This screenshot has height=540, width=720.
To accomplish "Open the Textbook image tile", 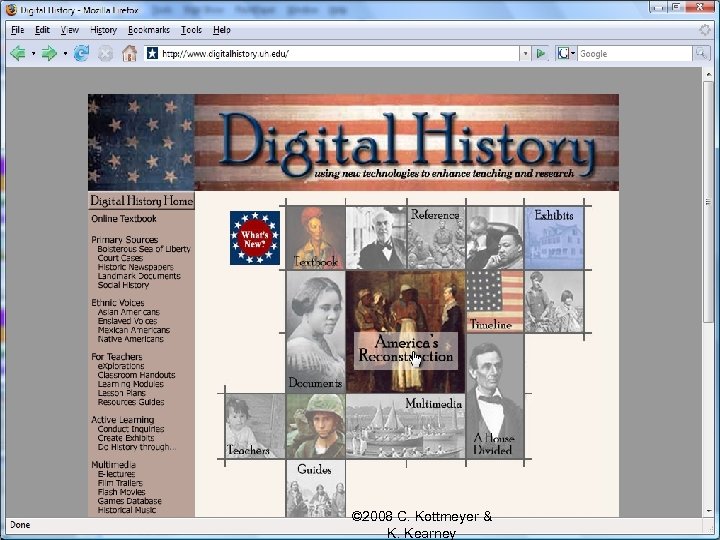I will pos(315,237).
